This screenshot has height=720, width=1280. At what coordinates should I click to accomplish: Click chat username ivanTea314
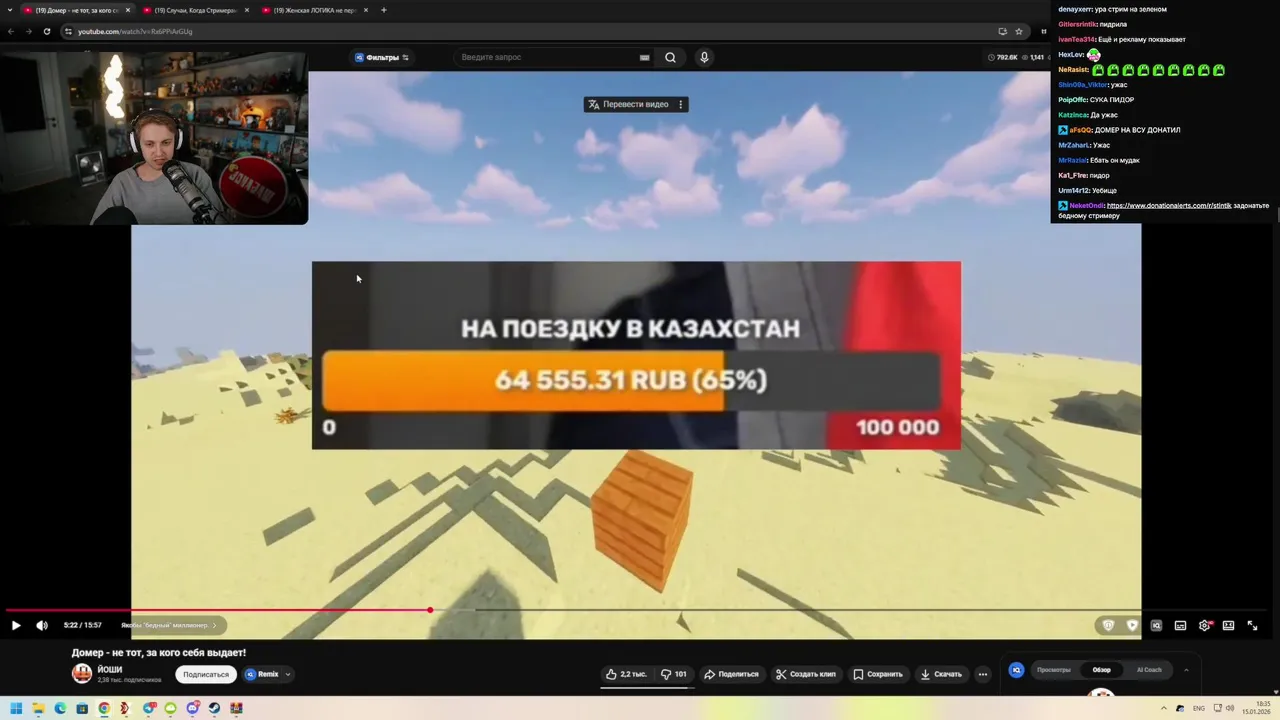[x=1076, y=39]
